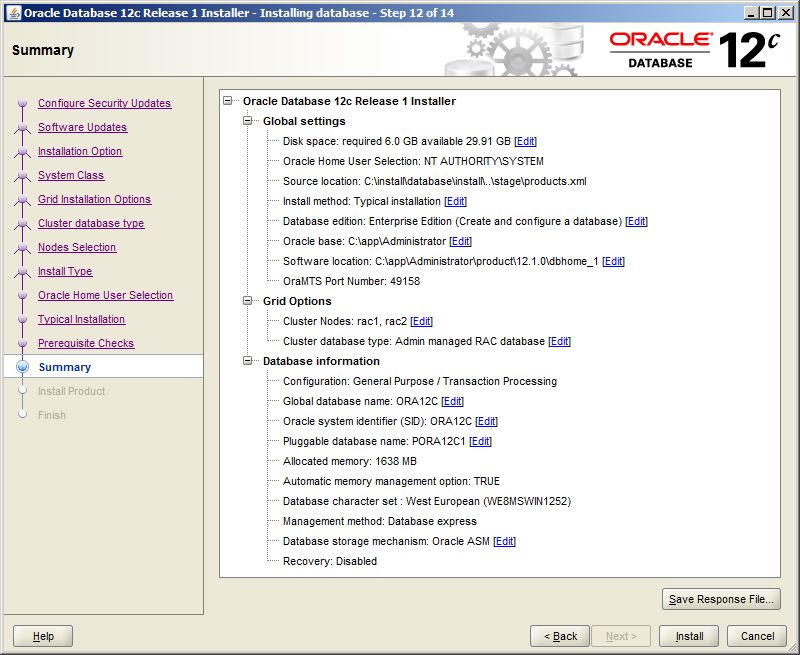Select the Allocated memory: 1638 MB row
The height and width of the screenshot is (655, 800).
pos(350,461)
